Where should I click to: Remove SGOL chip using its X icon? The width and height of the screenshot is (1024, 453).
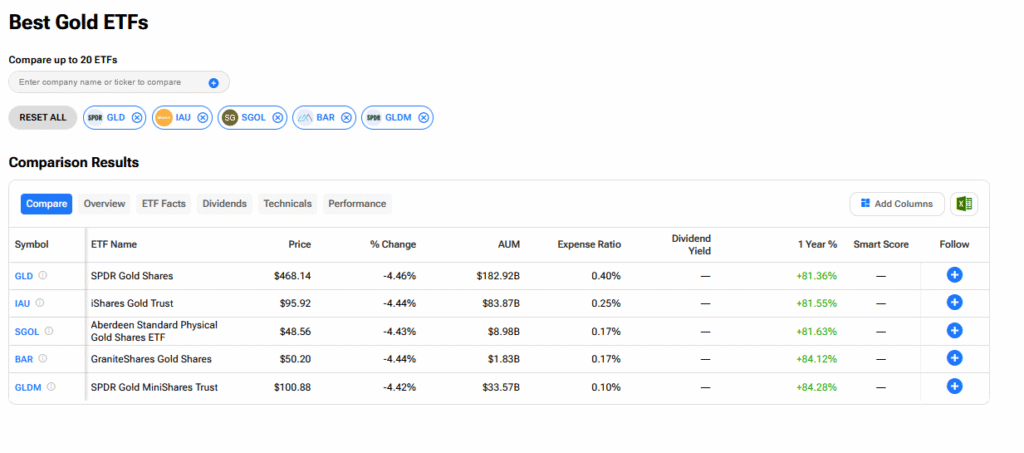tap(278, 117)
